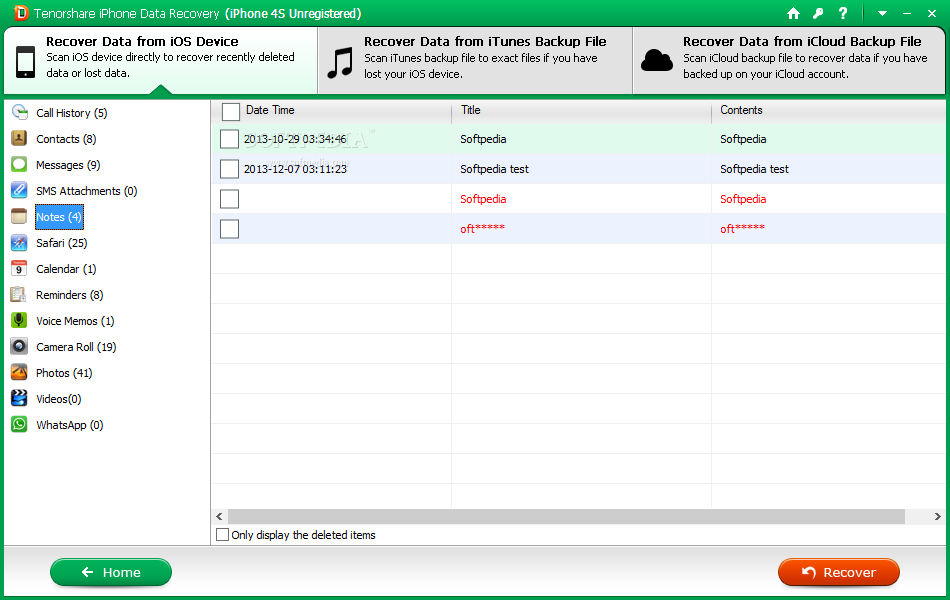Click the red oft***** Contents cell
Image resolution: width=950 pixels, height=600 pixels.
[742, 229]
